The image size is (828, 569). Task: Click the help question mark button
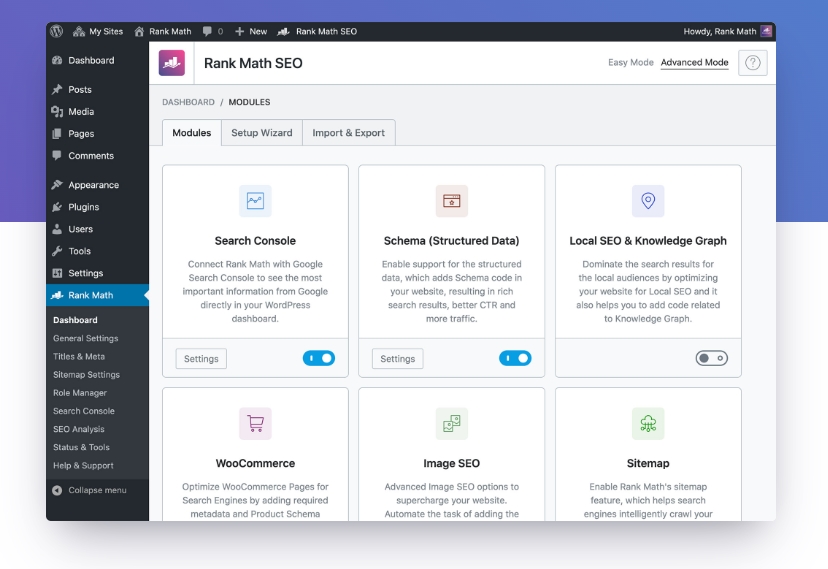click(x=752, y=63)
